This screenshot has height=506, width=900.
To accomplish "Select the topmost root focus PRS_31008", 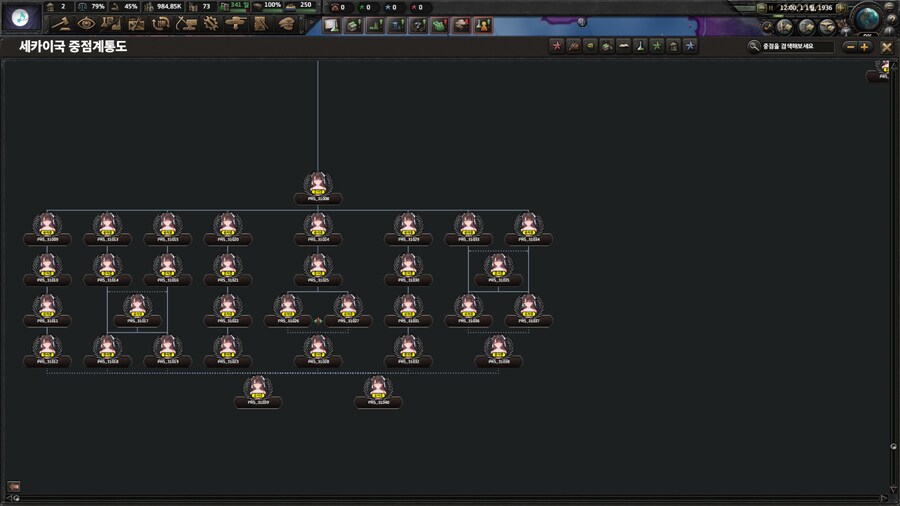I will tap(318, 186).
